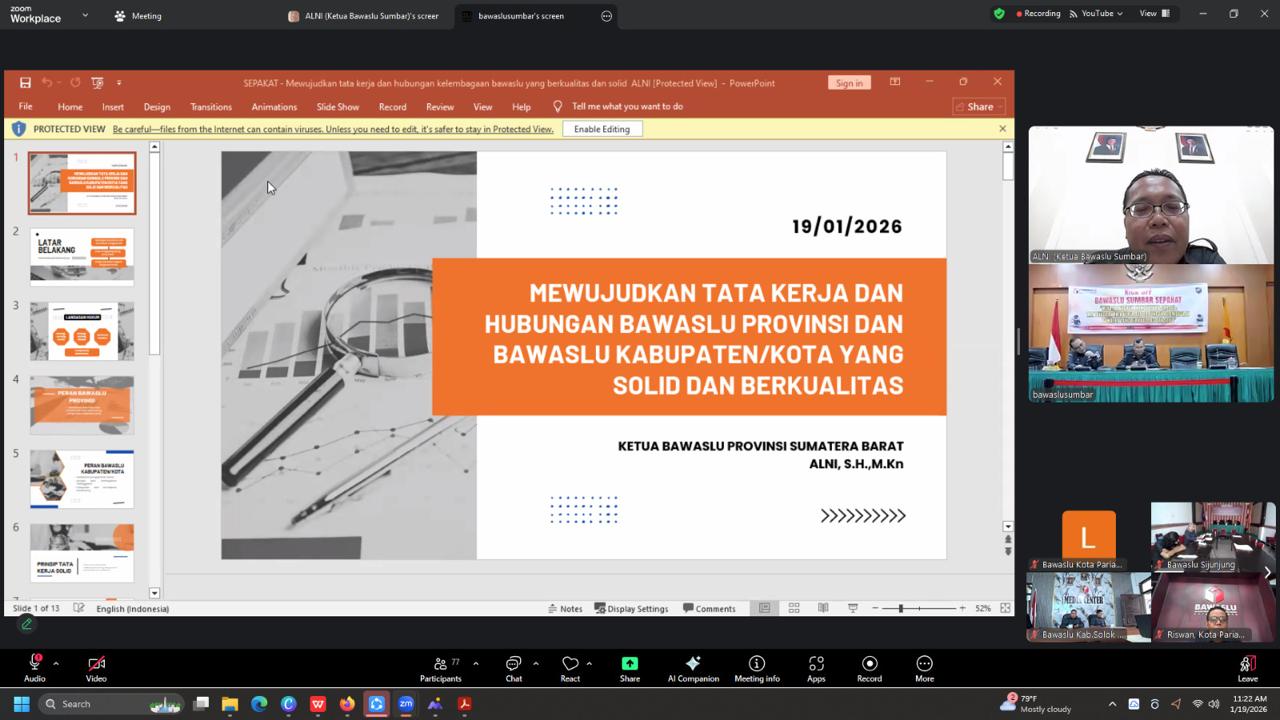Open the Customize Quick Access Toolbar arrow
The width and height of the screenshot is (1280, 720).
click(118, 83)
